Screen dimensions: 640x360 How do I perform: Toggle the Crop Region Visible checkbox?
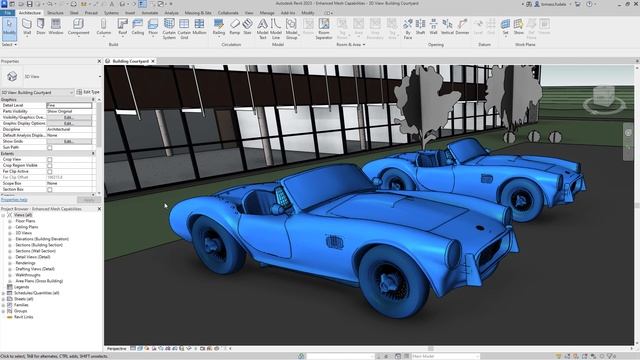(x=49, y=165)
